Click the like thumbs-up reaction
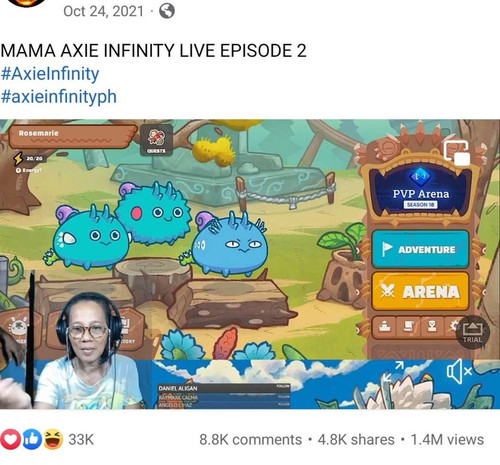Viewport: 500px width, 465px height. click(32, 439)
